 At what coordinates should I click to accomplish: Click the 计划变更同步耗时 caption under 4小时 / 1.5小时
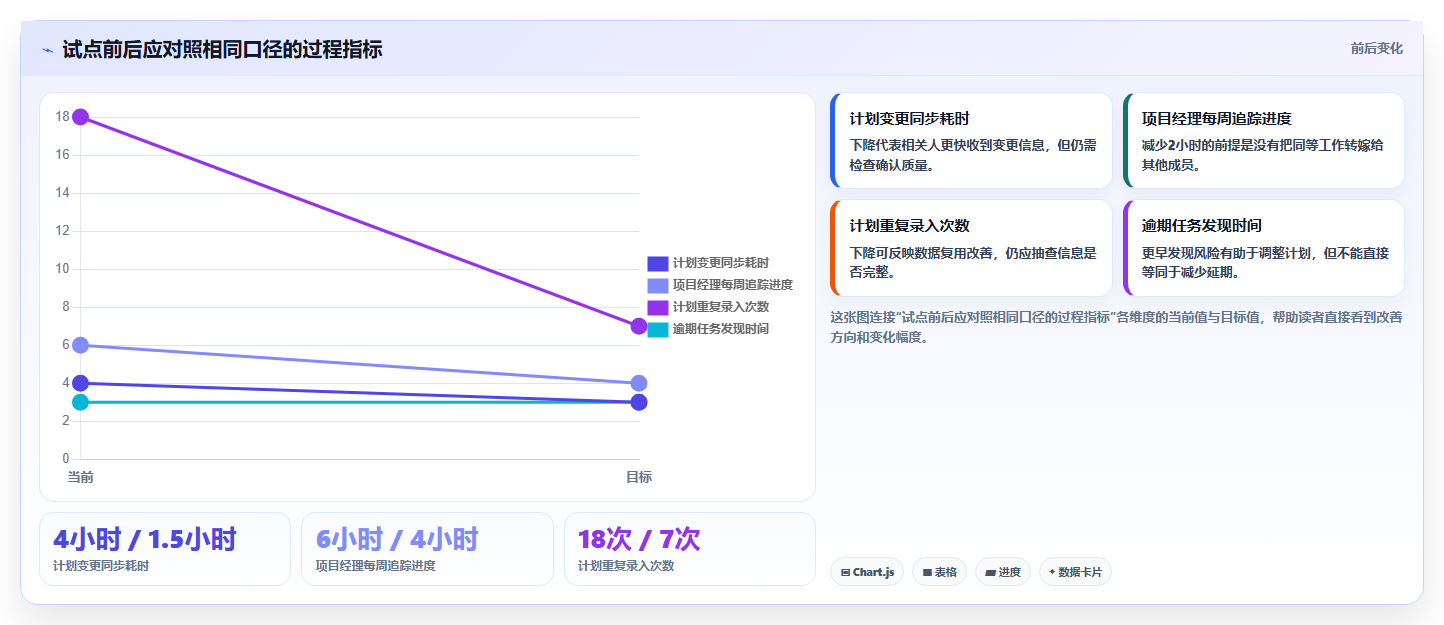pyautogui.click(x=101, y=566)
